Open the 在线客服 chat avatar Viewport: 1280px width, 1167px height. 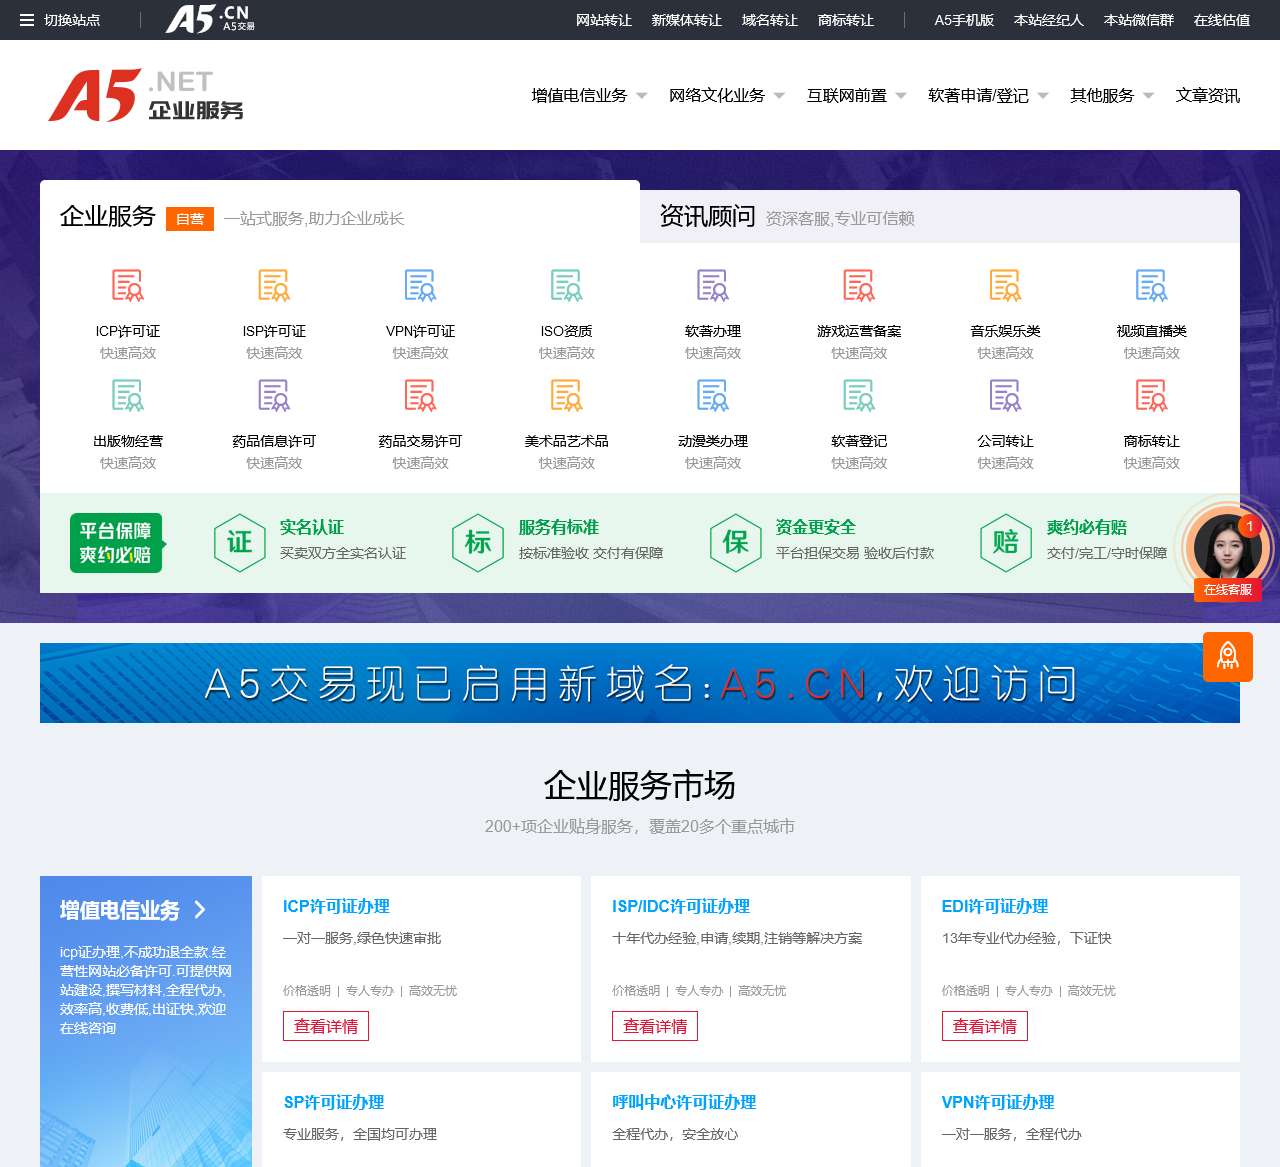point(1227,548)
